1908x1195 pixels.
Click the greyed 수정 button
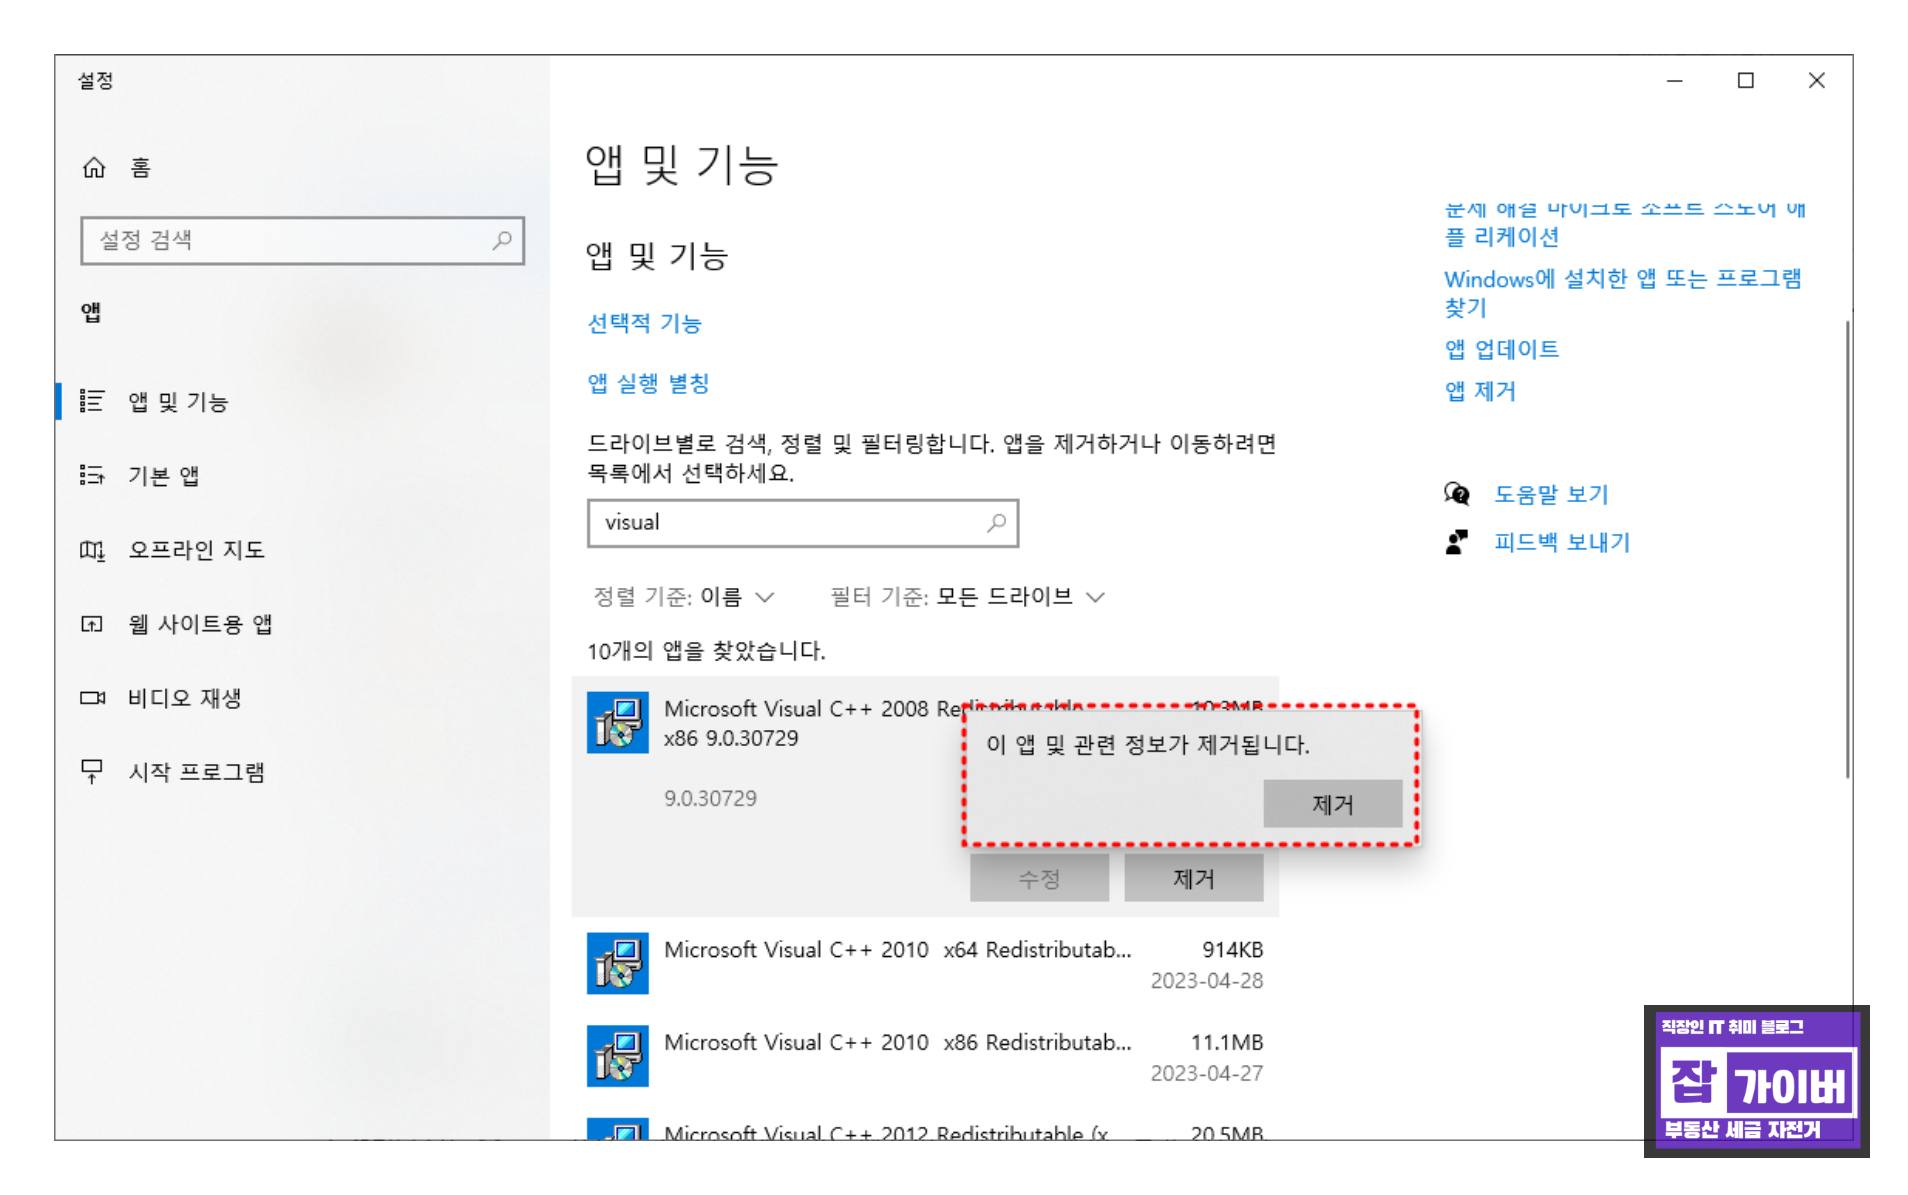(x=1039, y=878)
